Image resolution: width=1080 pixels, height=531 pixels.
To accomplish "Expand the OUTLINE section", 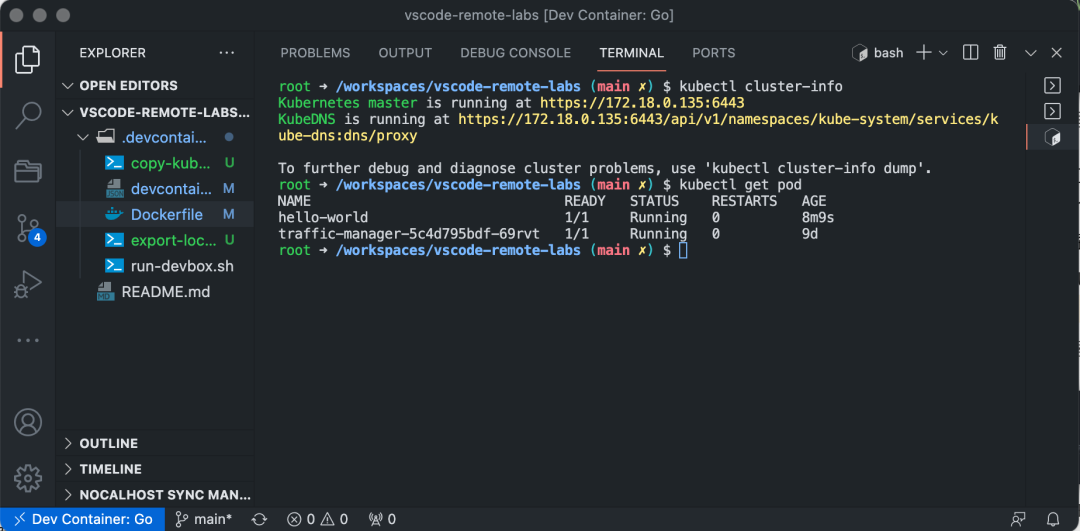I will [x=155, y=443].
